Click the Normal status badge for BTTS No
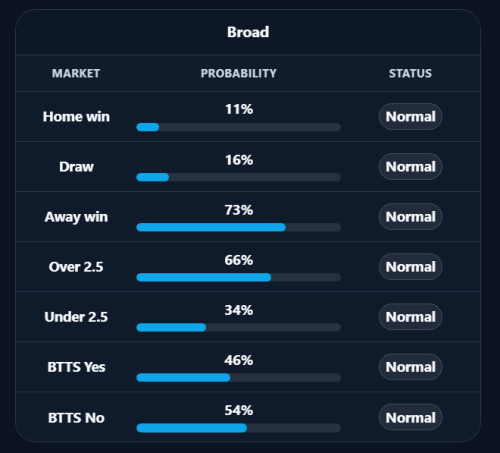500x453 pixels. pyautogui.click(x=410, y=417)
